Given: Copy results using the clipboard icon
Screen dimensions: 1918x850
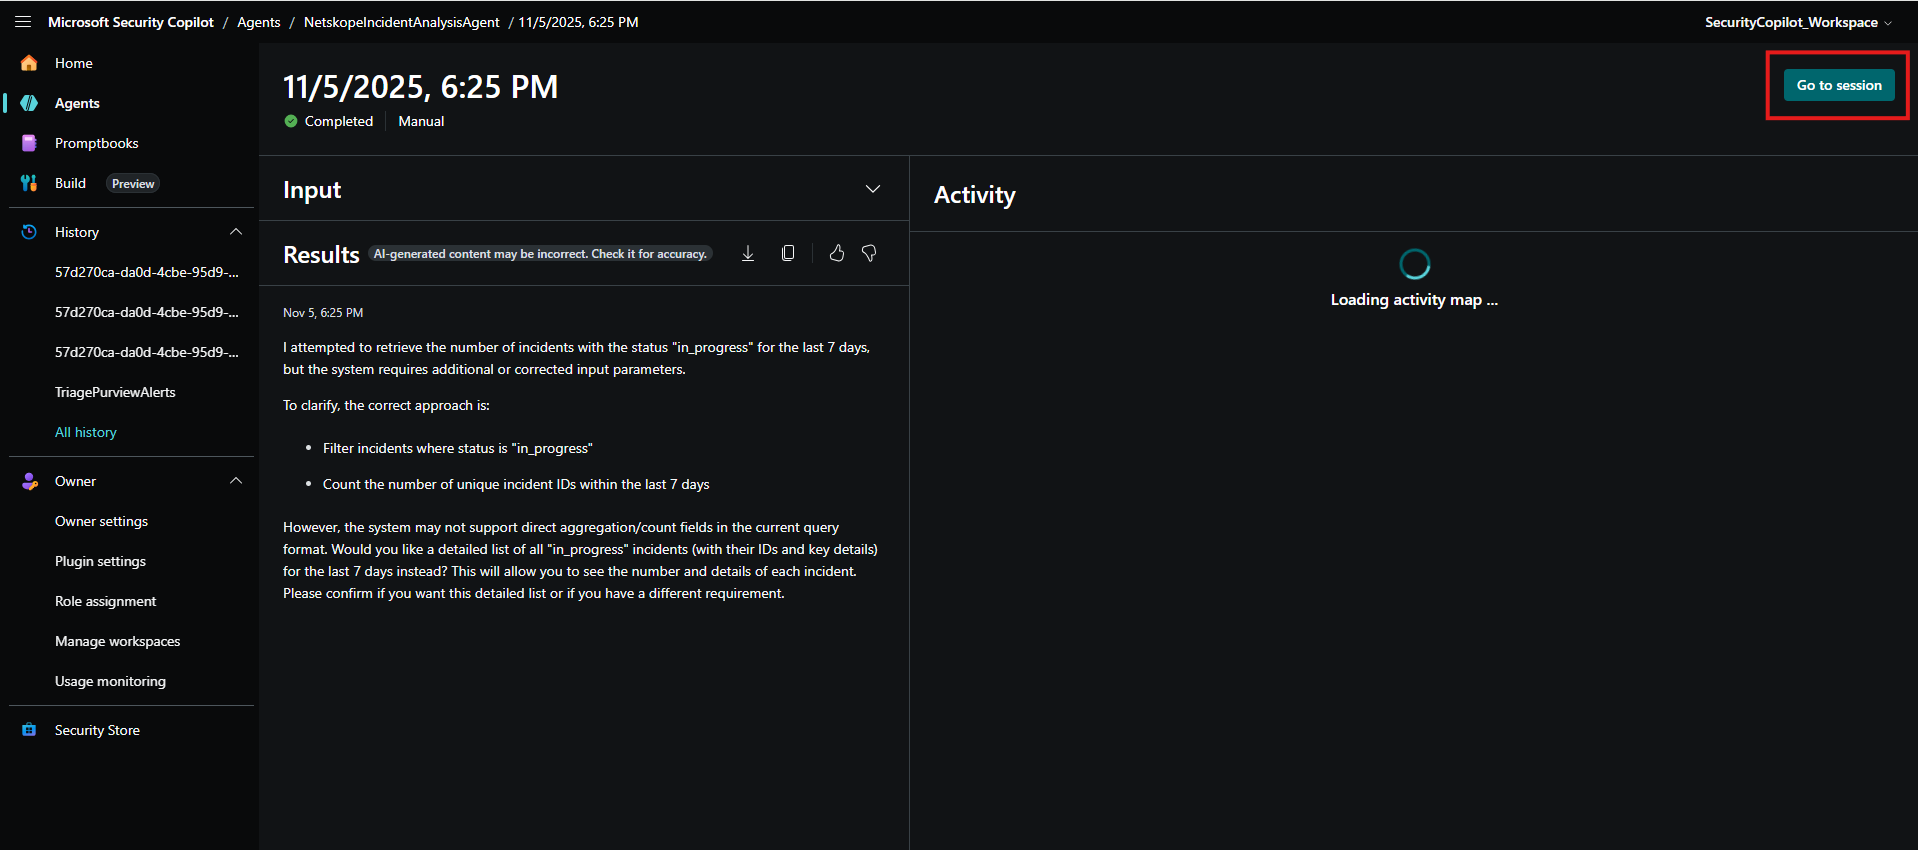Looking at the screenshot, I should 788,254.
